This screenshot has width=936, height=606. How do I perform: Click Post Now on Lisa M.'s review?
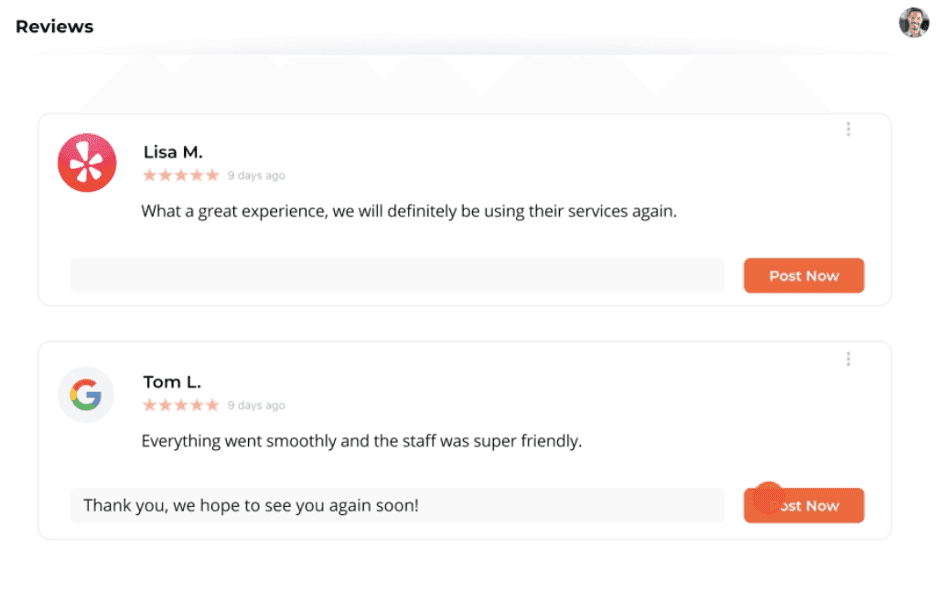pos(803,275)
